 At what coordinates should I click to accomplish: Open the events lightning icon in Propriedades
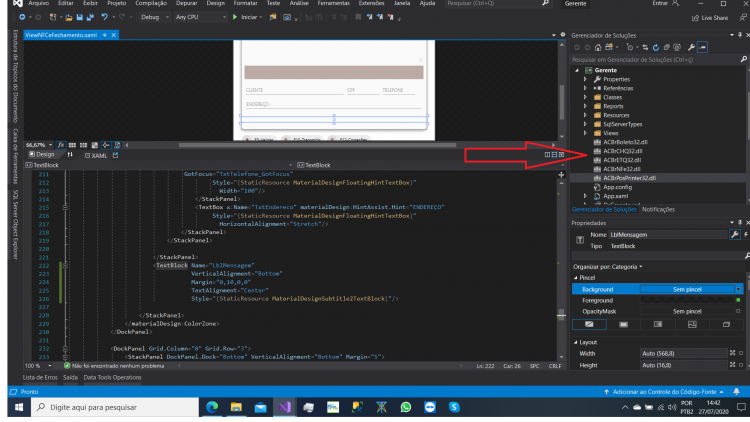click(746, 234)
